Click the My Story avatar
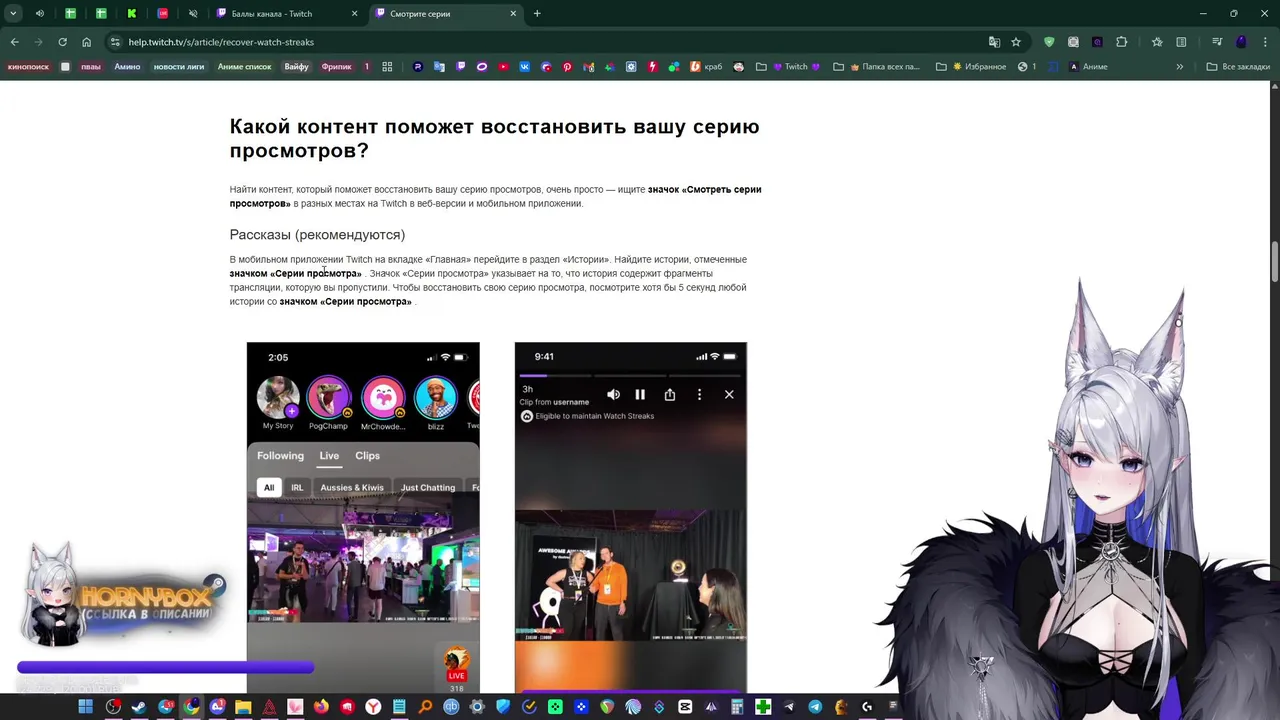This screenshot has height=720, width=1280. click(278, 398)
